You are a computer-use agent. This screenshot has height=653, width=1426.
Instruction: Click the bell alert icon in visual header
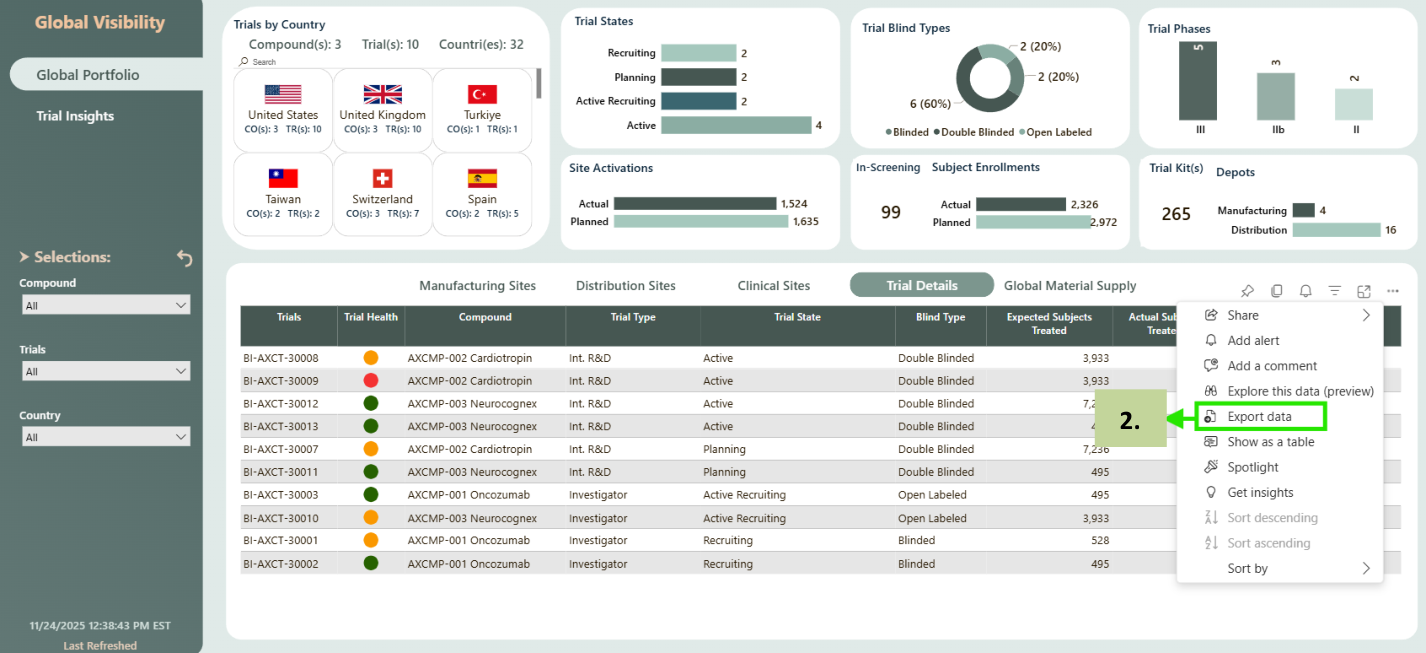pyautogui.click(x=1305, y=291)
